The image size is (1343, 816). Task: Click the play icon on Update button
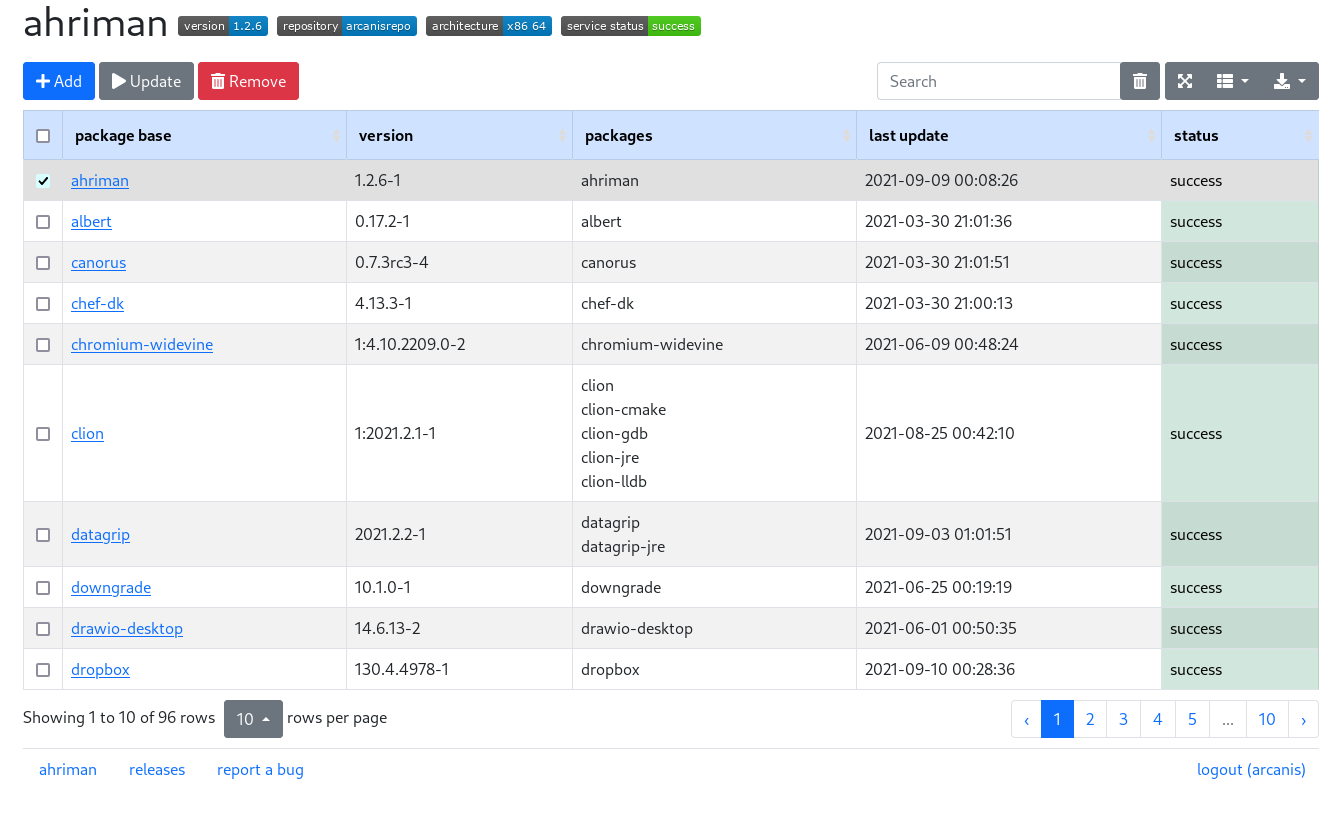pyautogui.click(x=117, y=81)
